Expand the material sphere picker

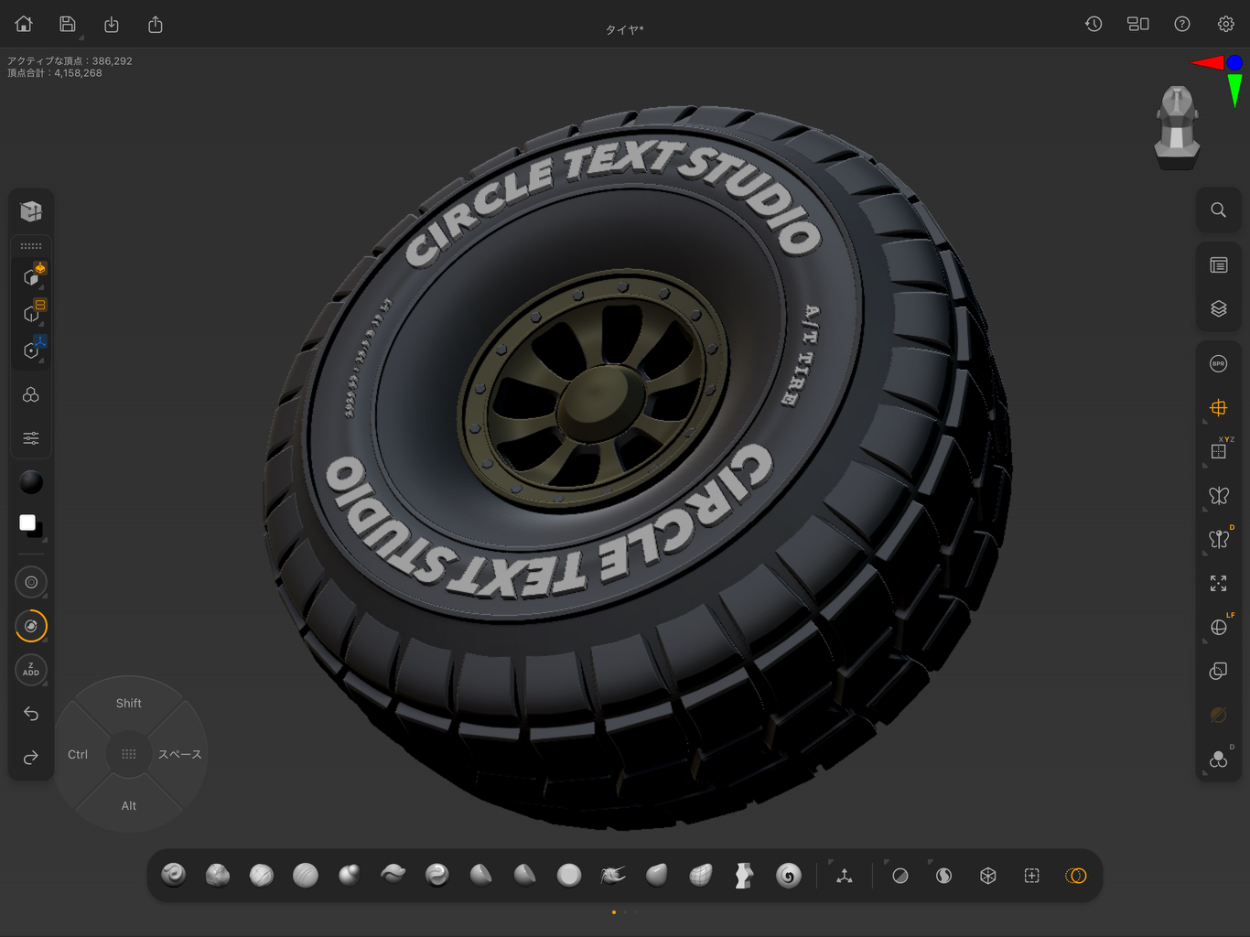point(31,483)
